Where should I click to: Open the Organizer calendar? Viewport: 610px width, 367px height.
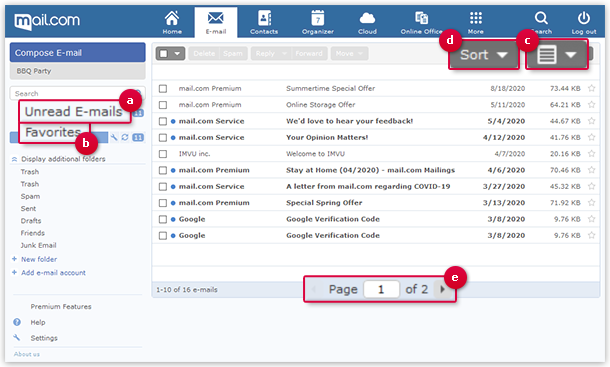[x=318, y=23]
